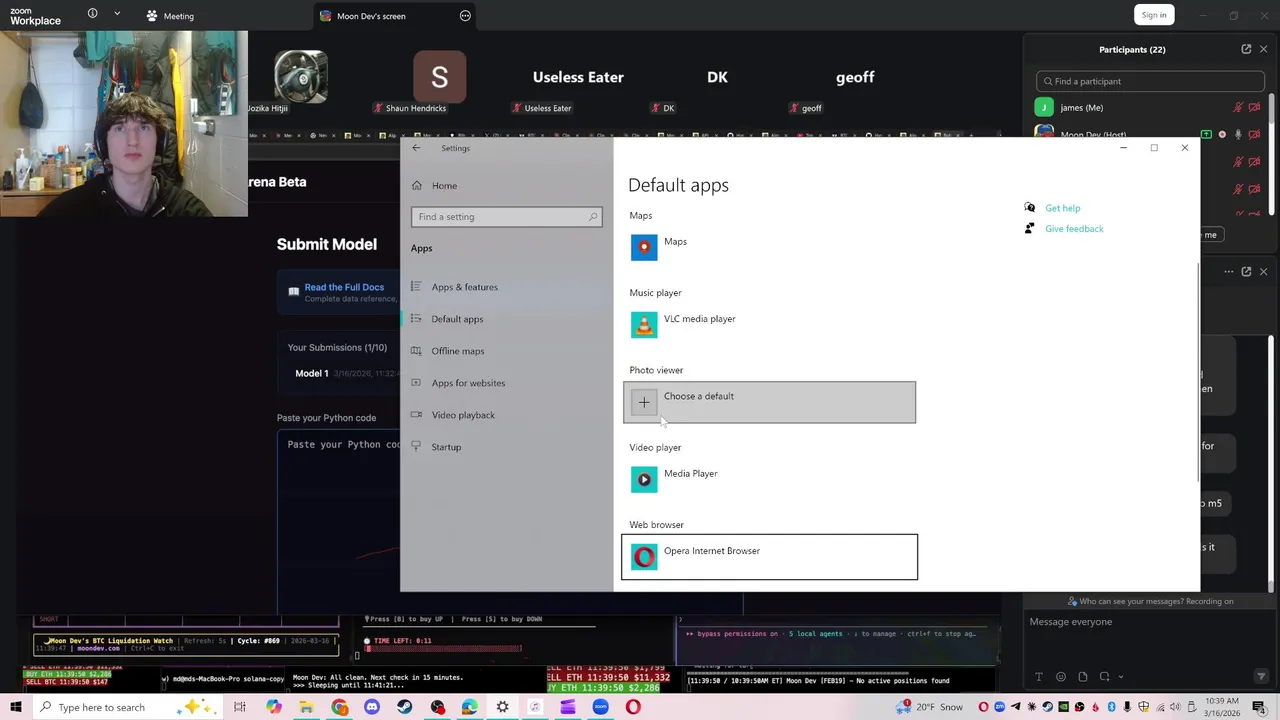Select Default apps in Settings sidebar
1280x720 pixels.
pyautogui.click(x=457, y=319)
